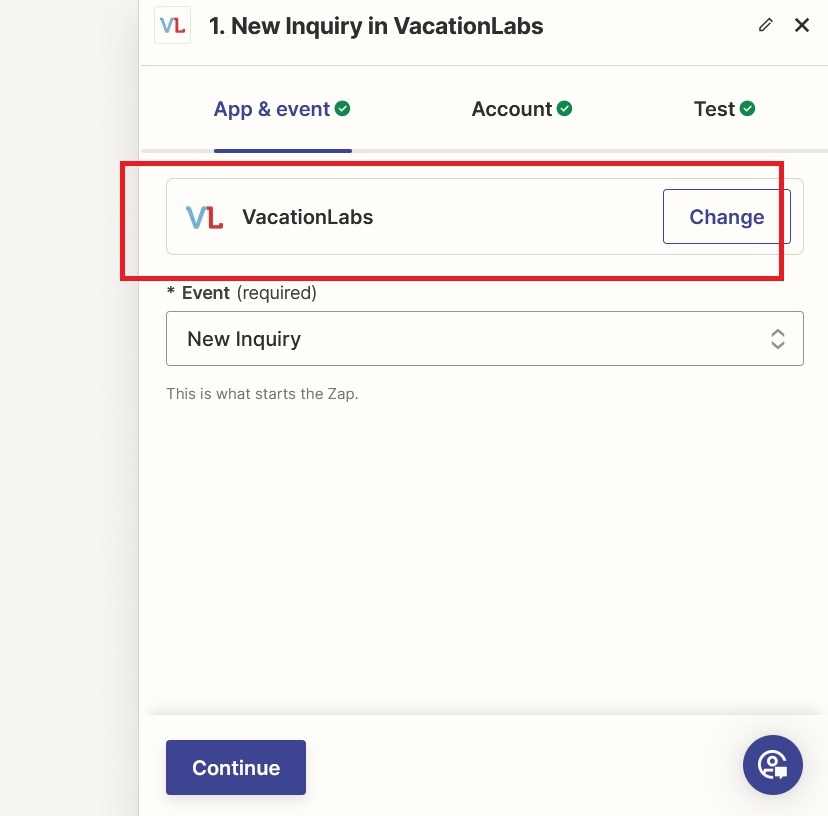Click the empty canvas area left of the panel
Image resolution: width=828 pixels, height=816 pixels.
click(68, 400)
